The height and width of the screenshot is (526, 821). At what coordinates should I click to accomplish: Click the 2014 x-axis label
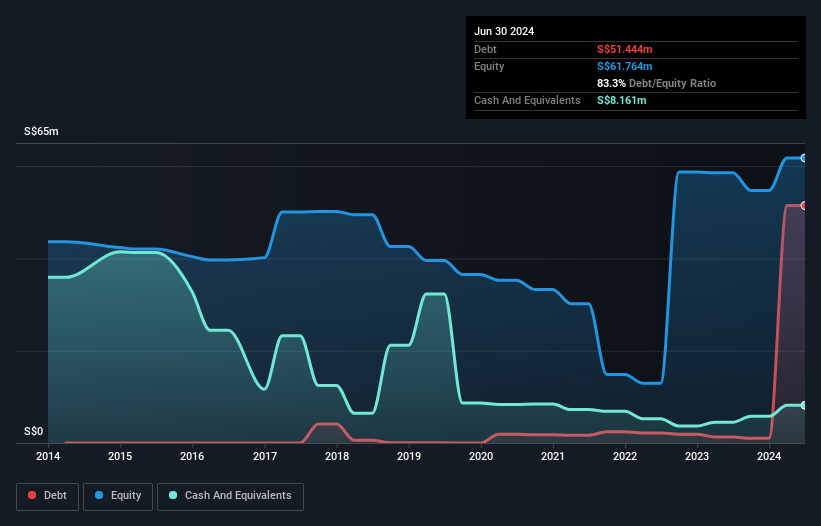click(x=48, y=456)
